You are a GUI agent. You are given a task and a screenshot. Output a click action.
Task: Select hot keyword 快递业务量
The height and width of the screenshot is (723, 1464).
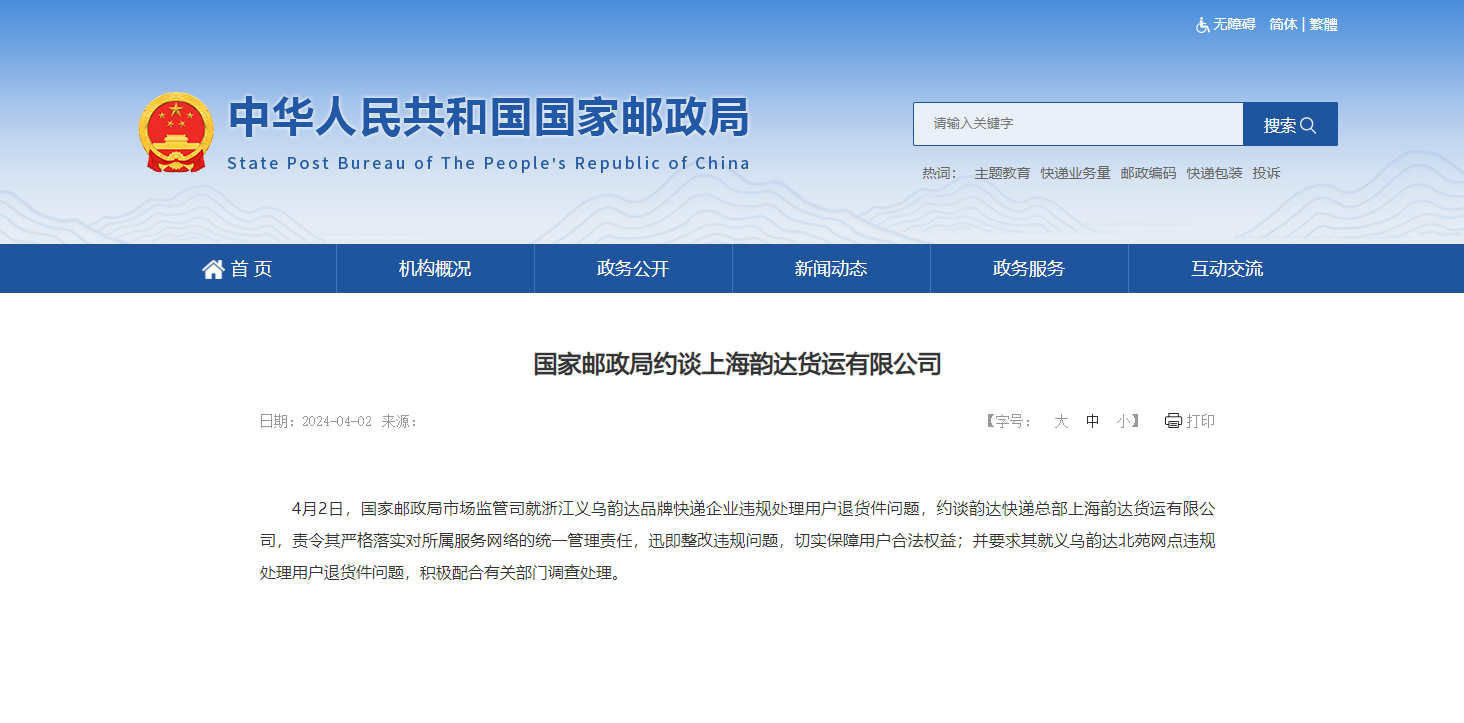[1075, 173]
